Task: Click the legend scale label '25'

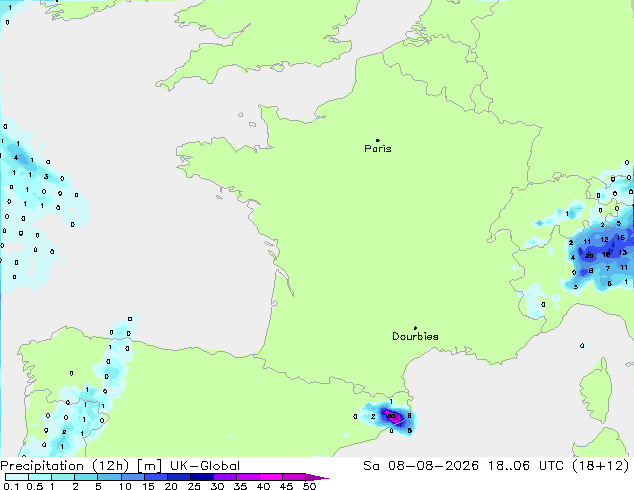Action: point(194,486)
